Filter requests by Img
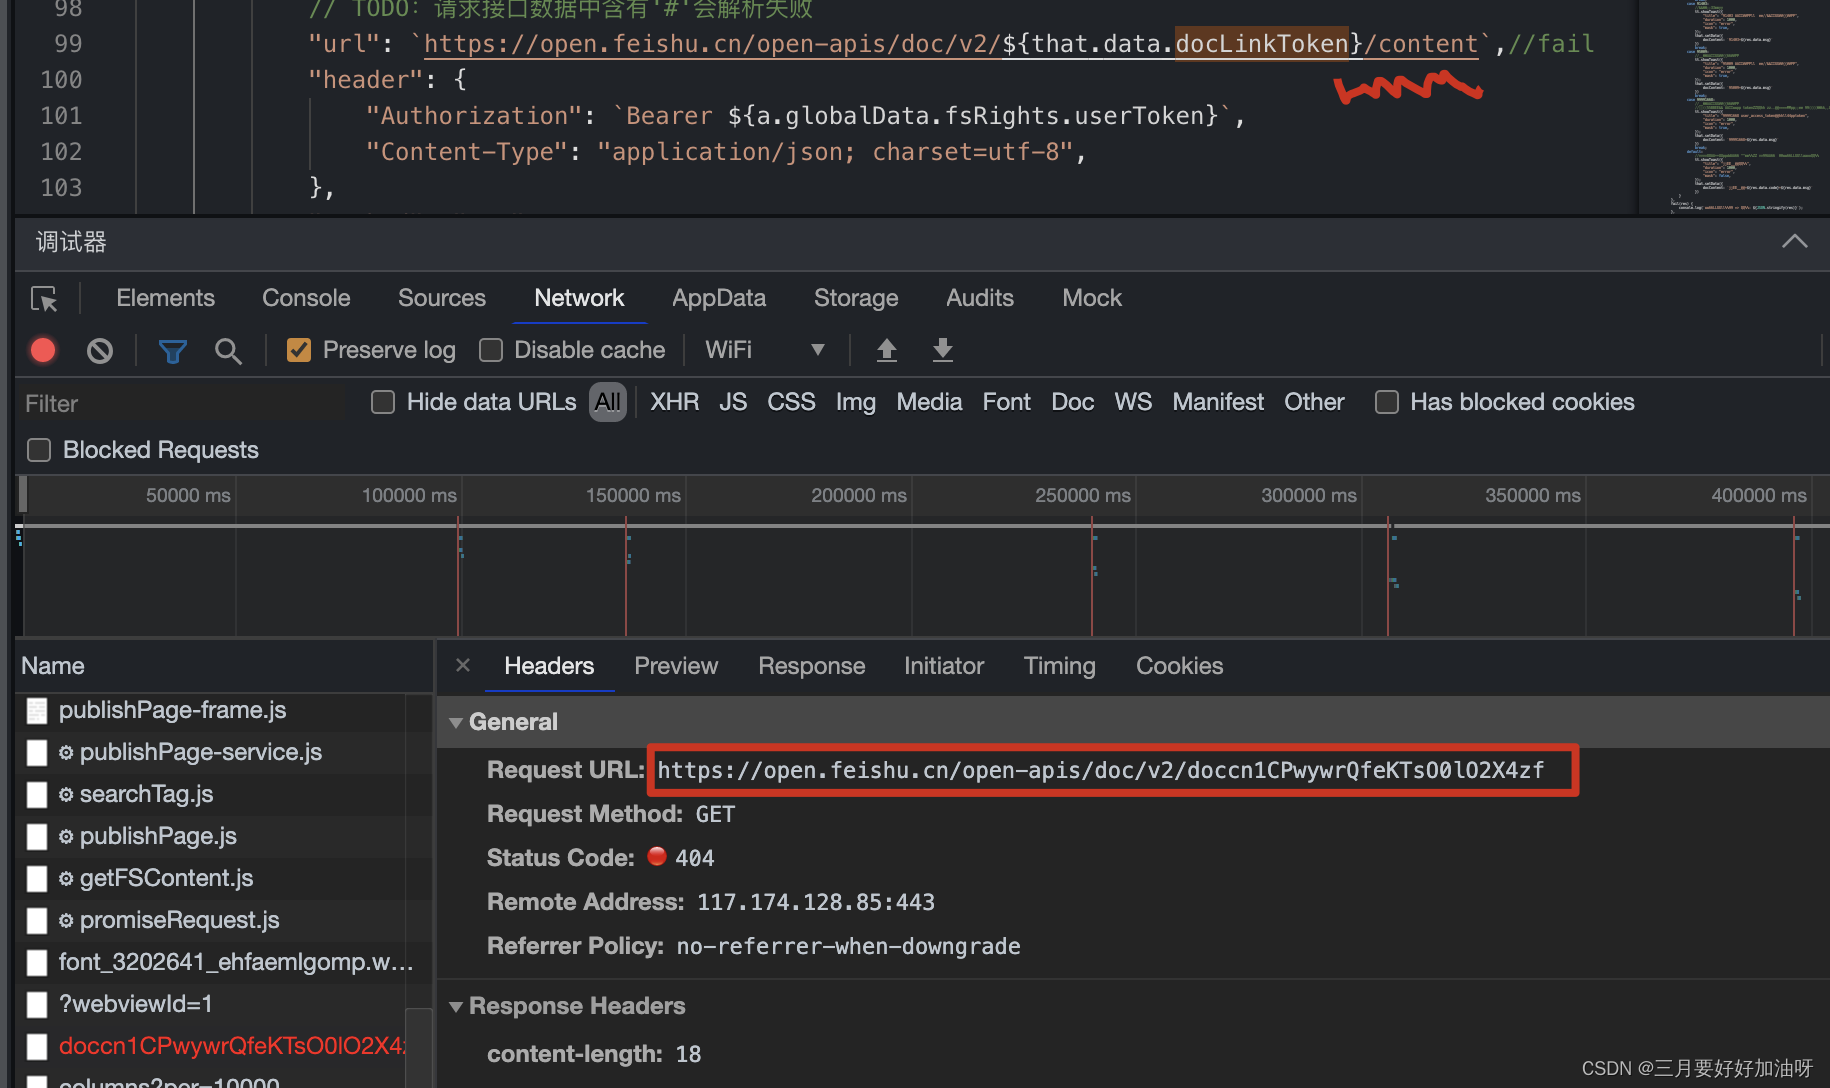The width and height of the screenshot is (1830, 1088). tap(856, 402)
